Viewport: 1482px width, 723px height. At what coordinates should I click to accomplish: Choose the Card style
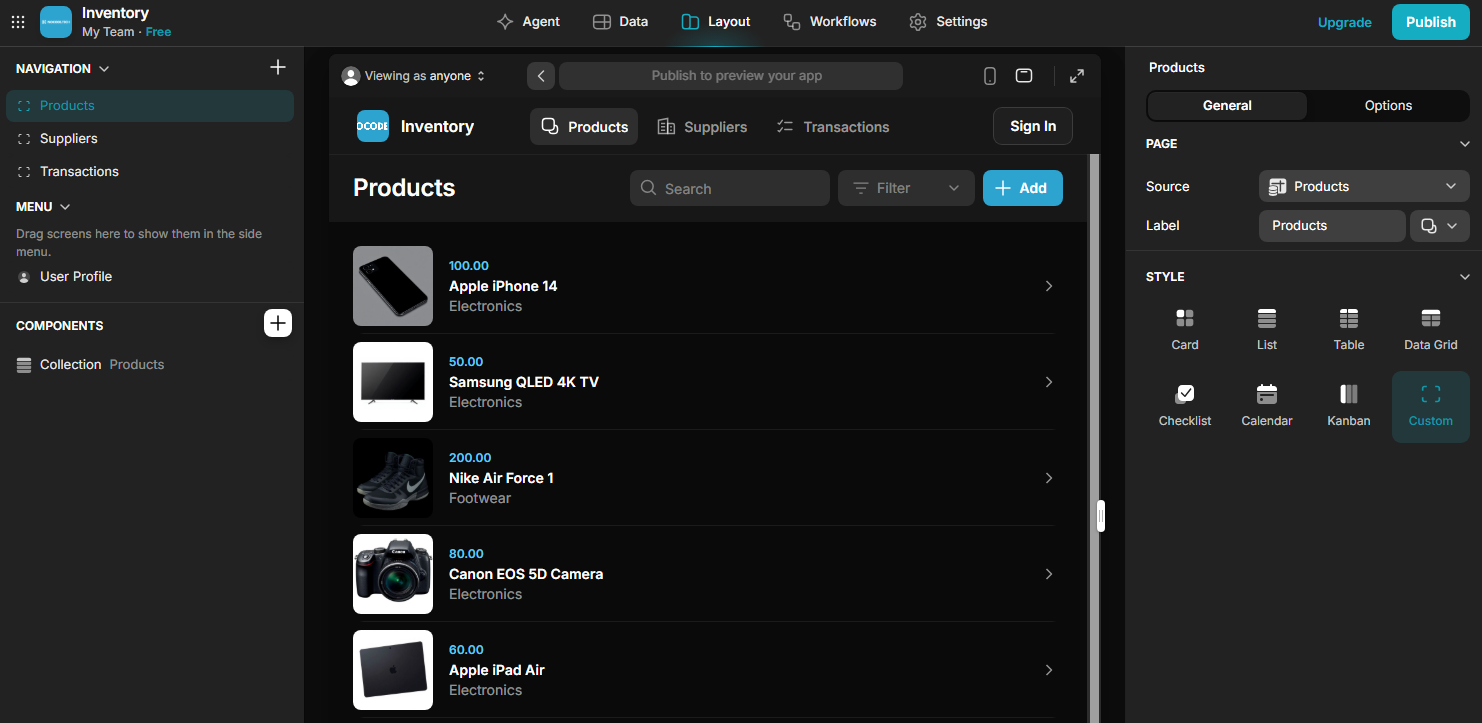pos(1185,330)
